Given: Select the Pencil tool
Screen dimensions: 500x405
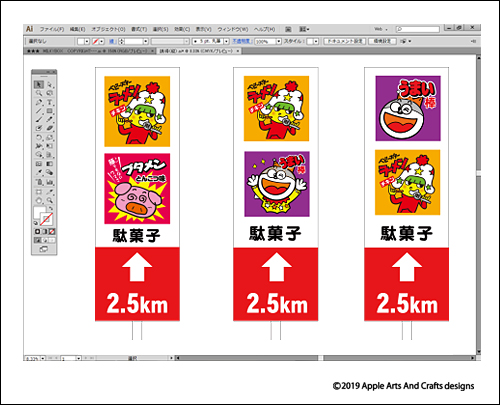Looking at the screenshot, I should click(x=50, y=119).
